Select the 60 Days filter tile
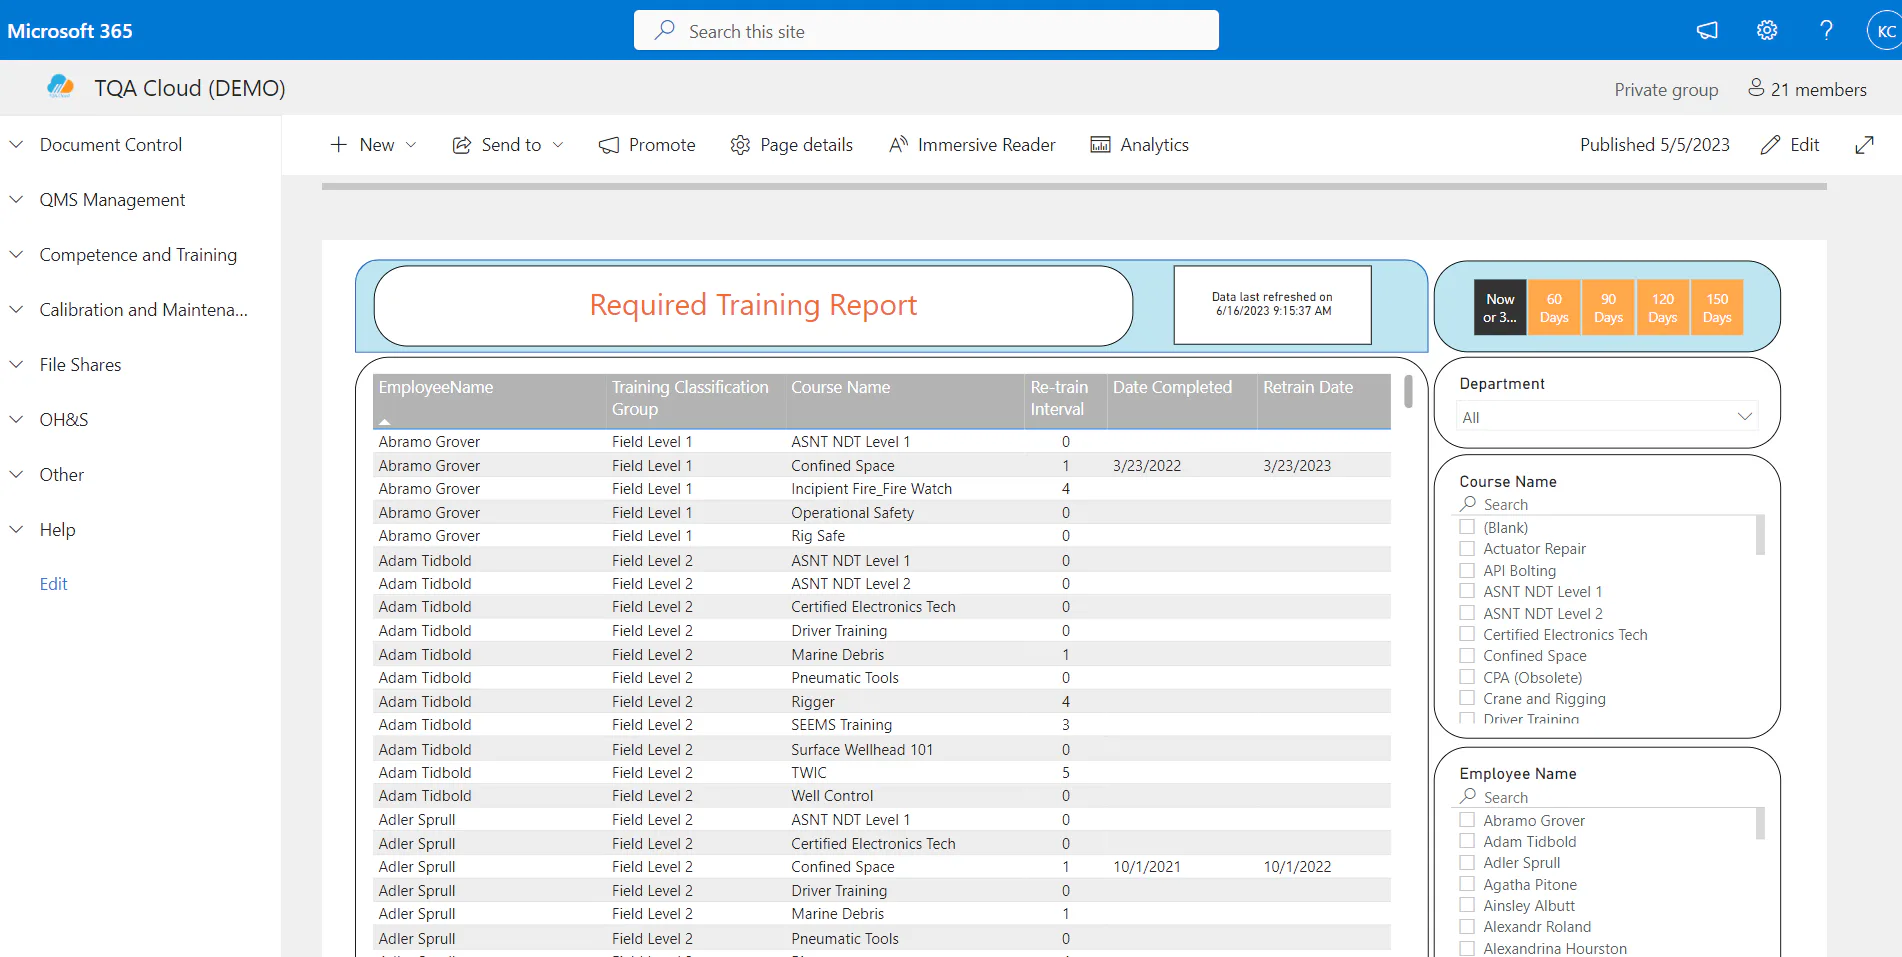1902x957 pixels. pos(1554,307)
